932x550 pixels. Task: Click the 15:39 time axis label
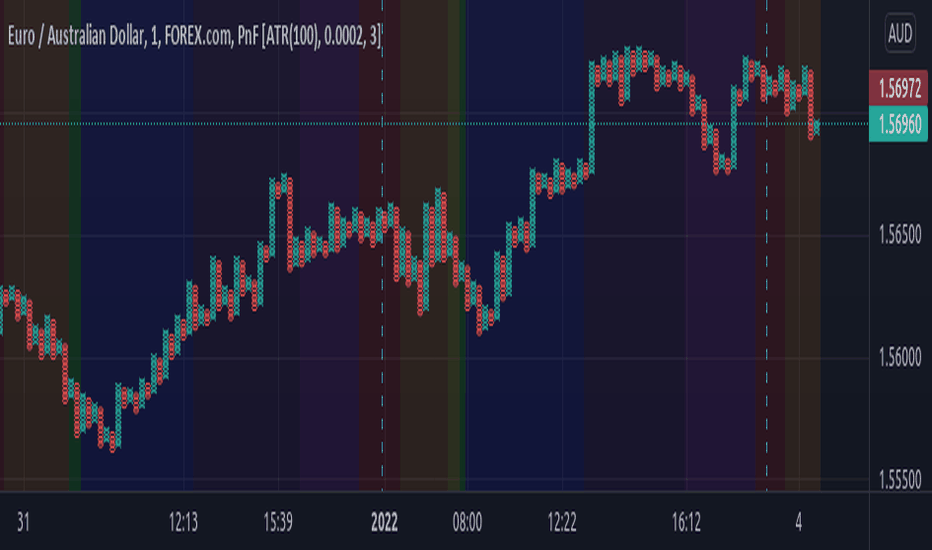[278, 523]
